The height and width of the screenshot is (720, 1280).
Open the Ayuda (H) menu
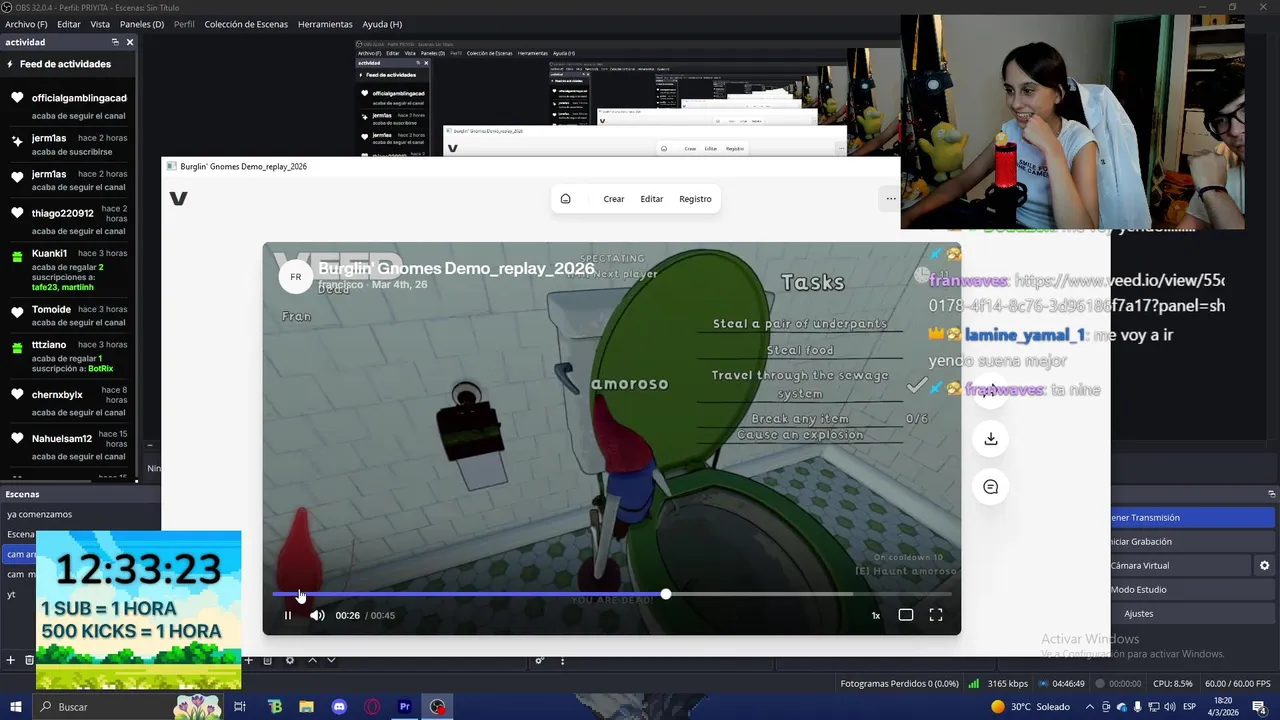tap(382, 24)
